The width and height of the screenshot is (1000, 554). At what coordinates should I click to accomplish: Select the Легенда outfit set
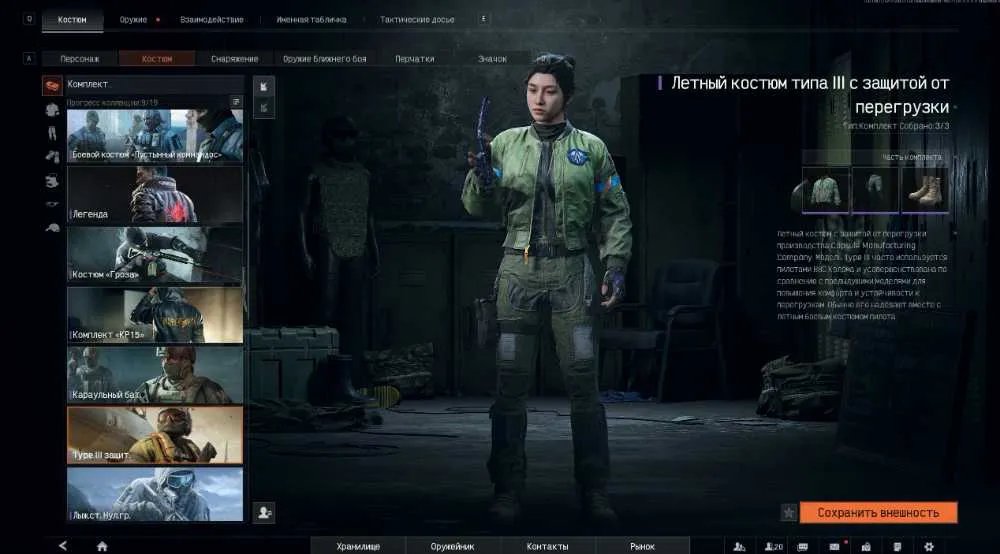(155, 195)
